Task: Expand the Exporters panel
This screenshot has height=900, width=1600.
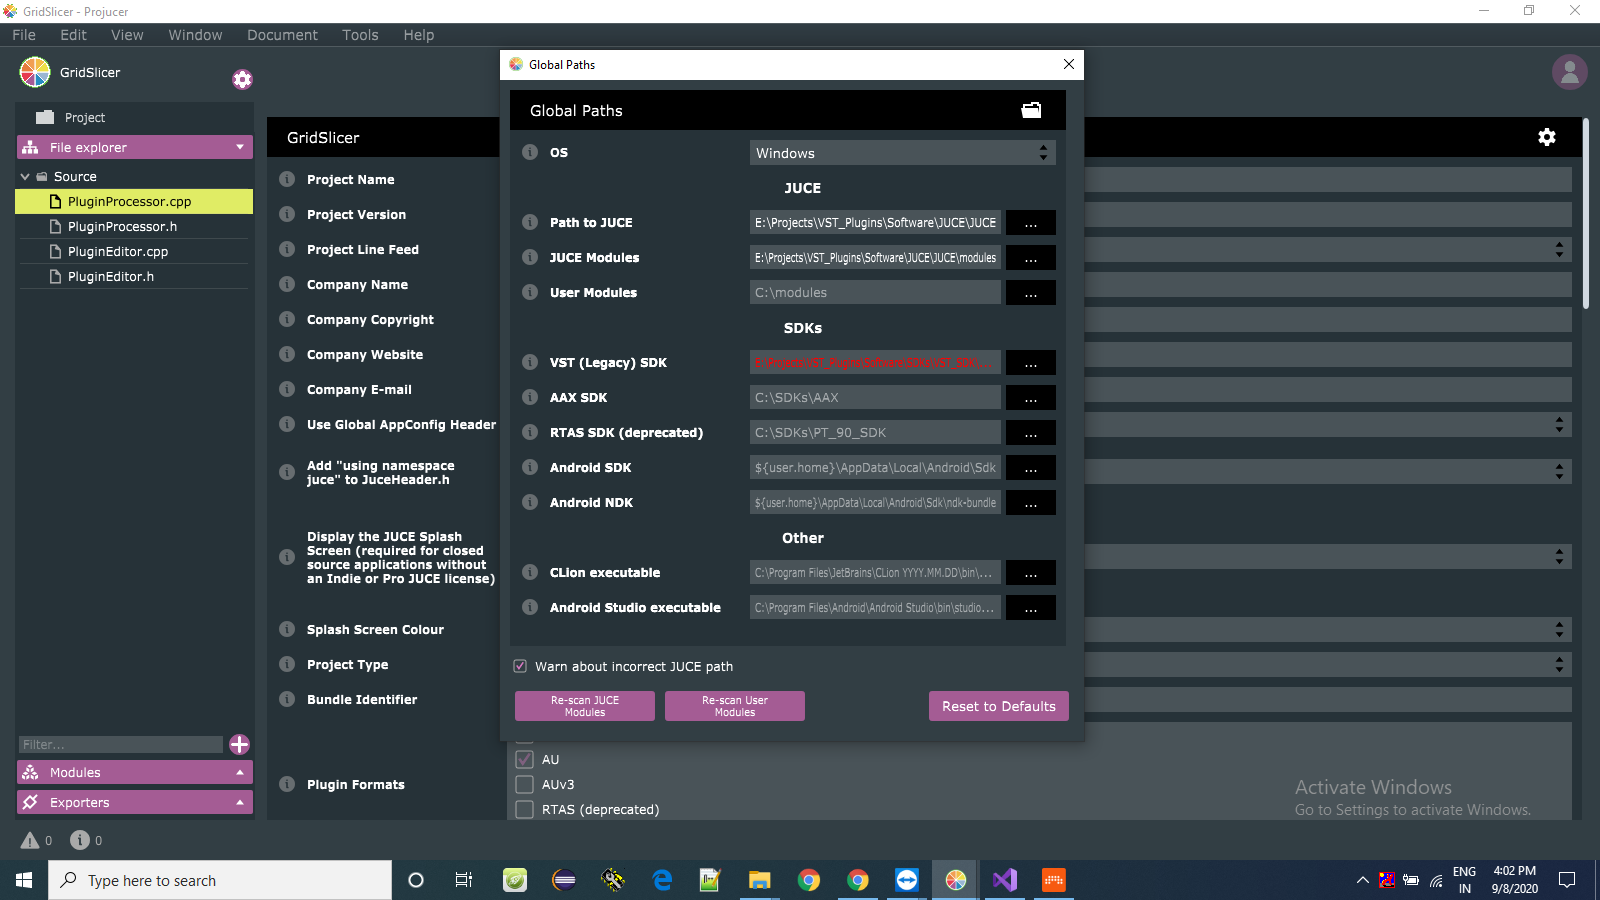Action: 135,802
